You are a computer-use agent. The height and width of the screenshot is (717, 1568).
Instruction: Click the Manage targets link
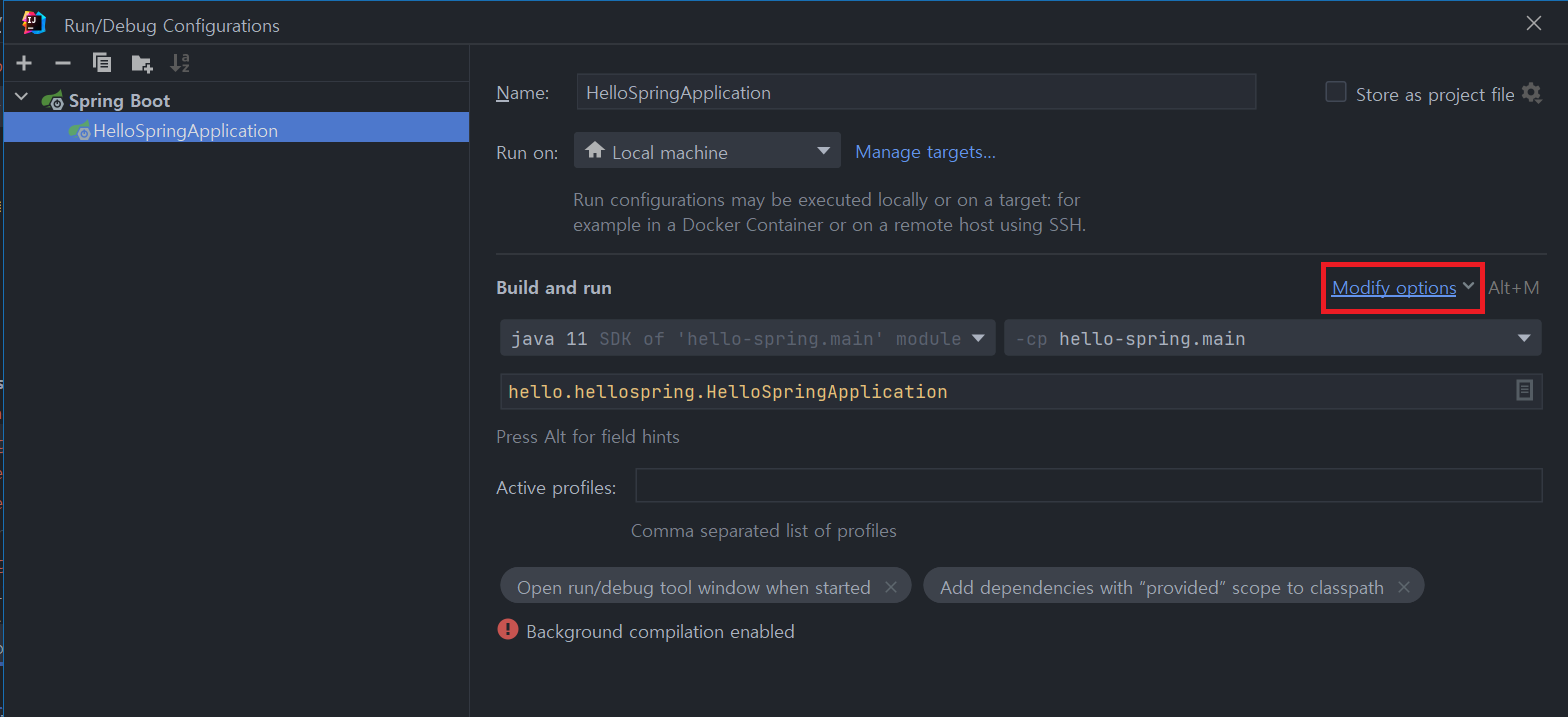click(x=925, y=152)
